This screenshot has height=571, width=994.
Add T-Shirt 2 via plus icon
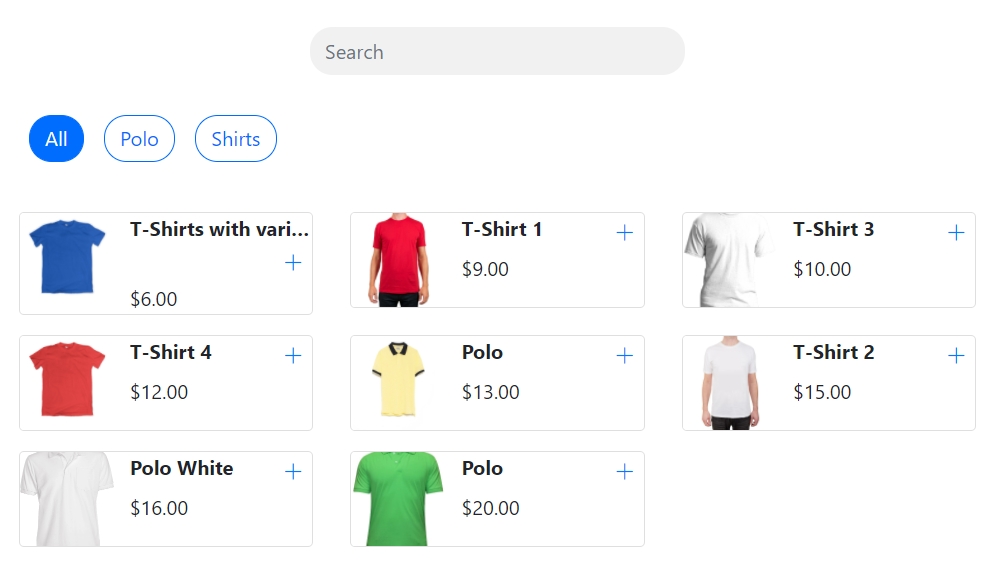(956, 356)
